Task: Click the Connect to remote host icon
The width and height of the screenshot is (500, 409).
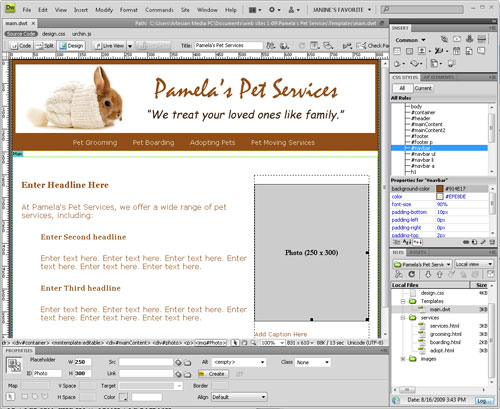Action: (x=399, y=274)
